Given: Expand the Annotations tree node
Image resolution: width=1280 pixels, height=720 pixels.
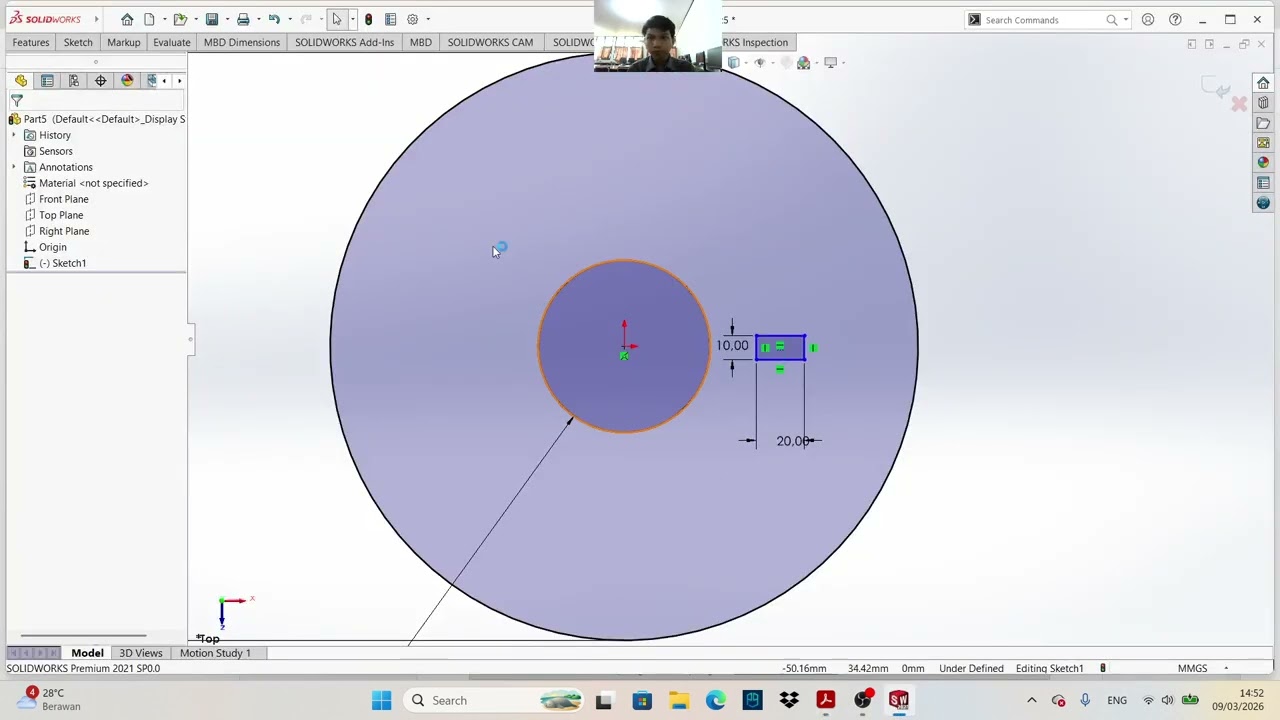Looking at the screenshot, I should (14, 167).
